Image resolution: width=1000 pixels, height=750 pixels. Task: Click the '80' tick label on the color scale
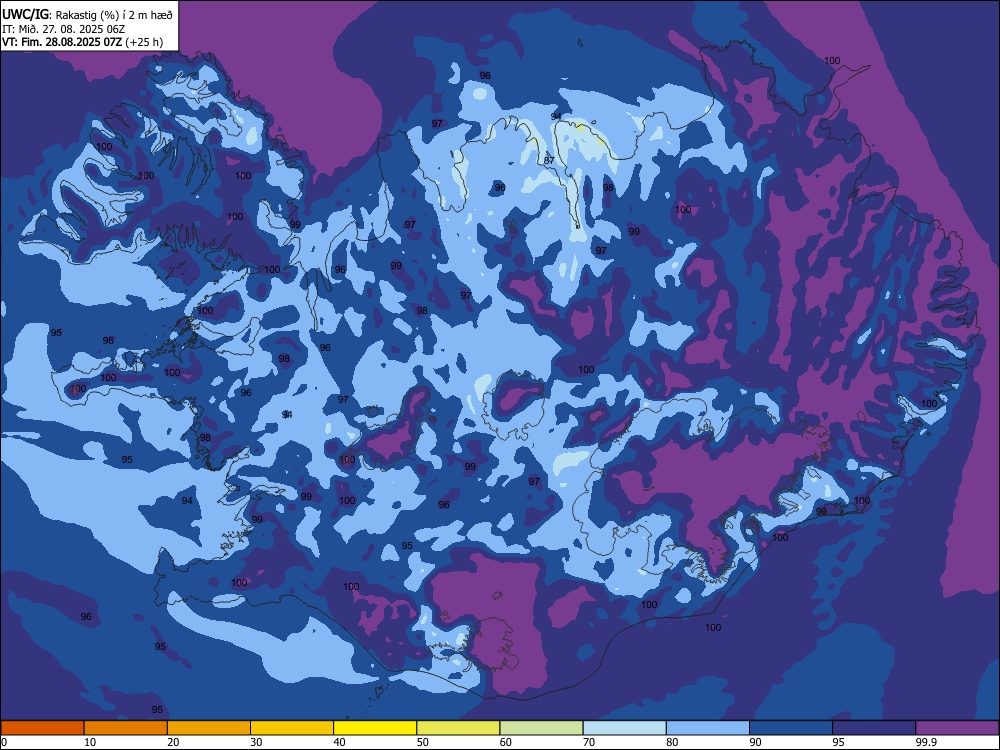pyautogui.click(x=672, y=742)
